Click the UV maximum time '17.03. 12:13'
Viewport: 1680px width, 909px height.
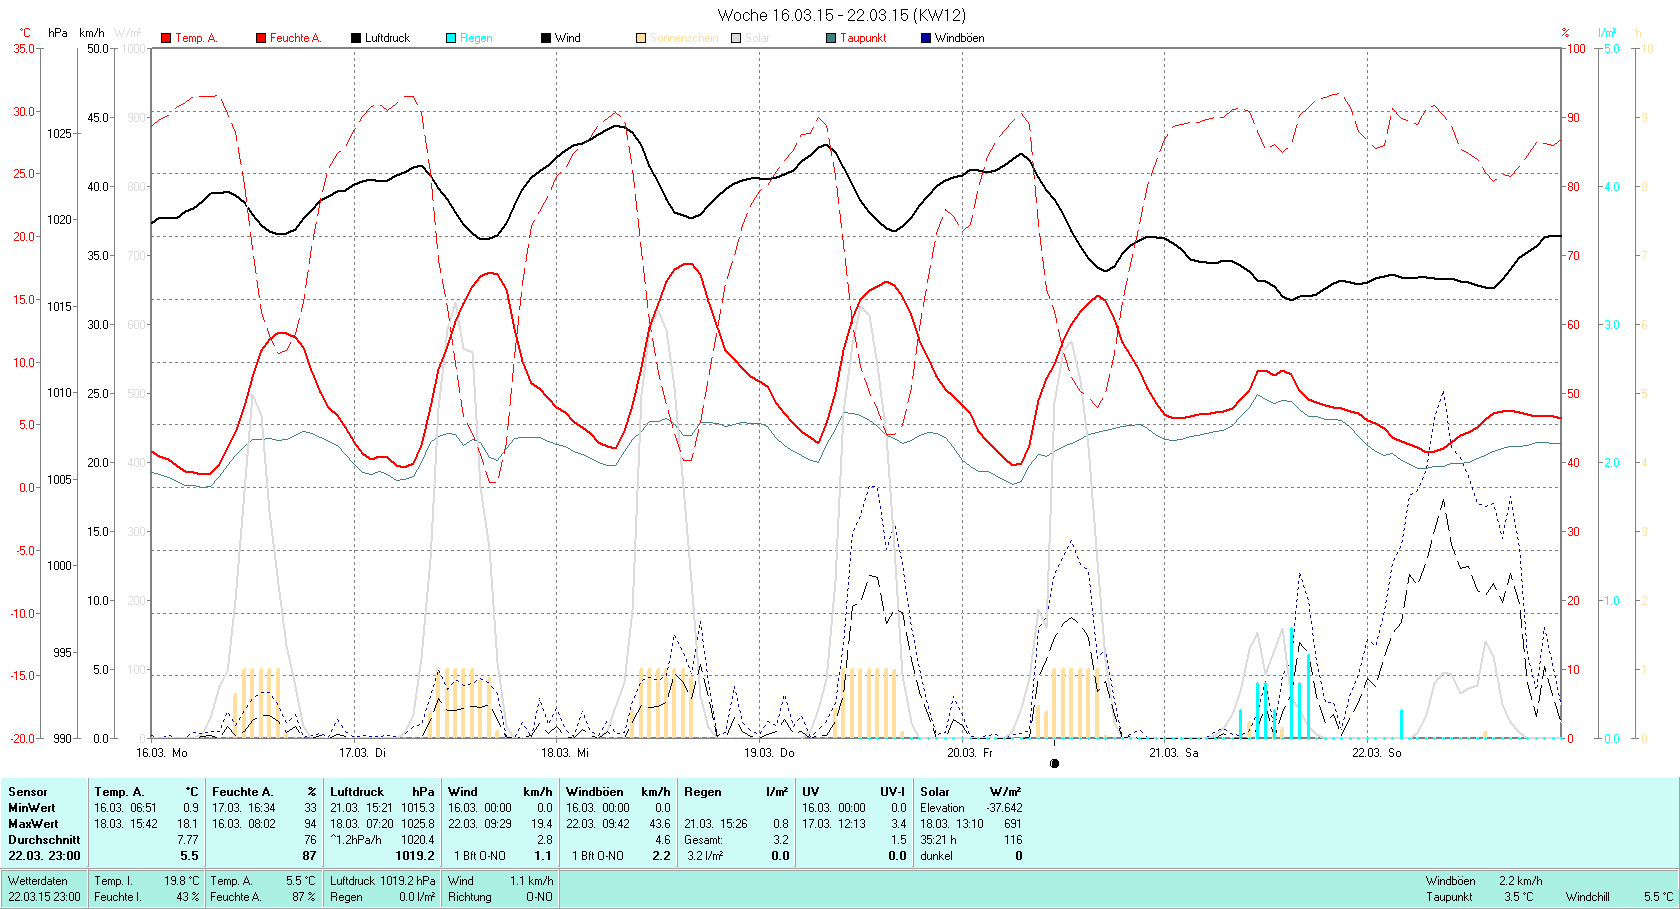pyautogui.click(x=833, y=824)
